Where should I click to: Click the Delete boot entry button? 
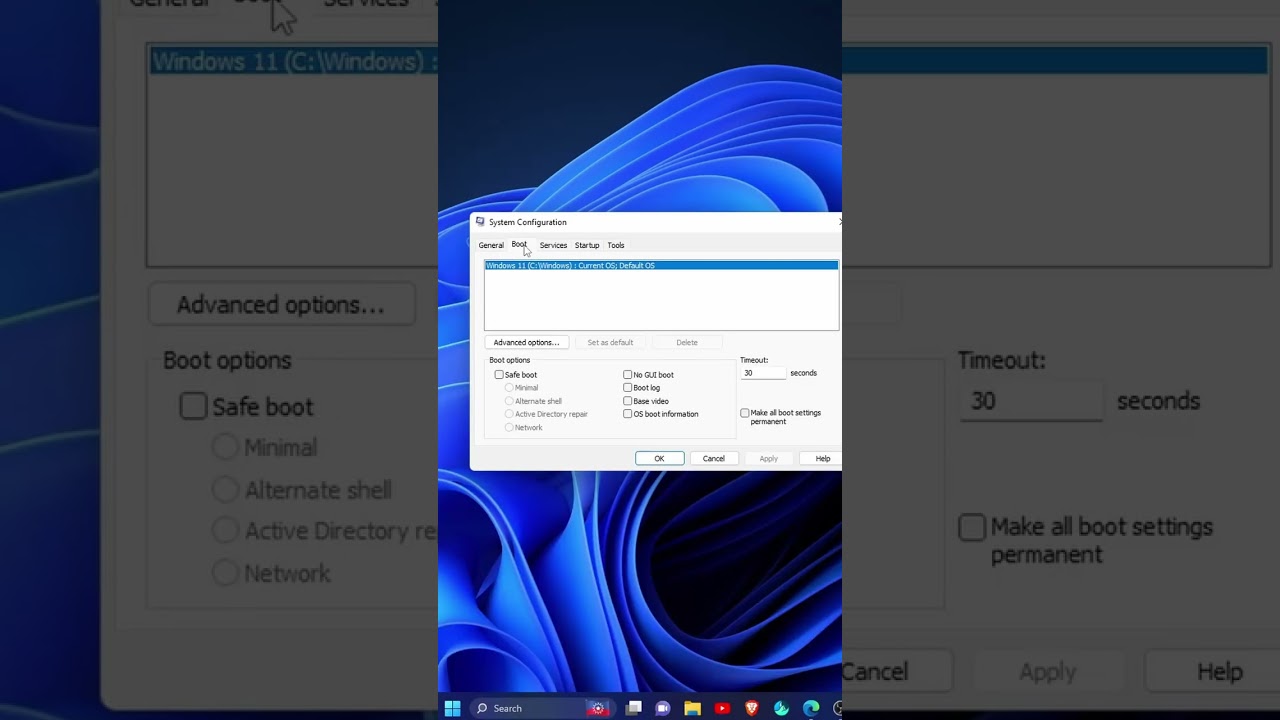687,342
